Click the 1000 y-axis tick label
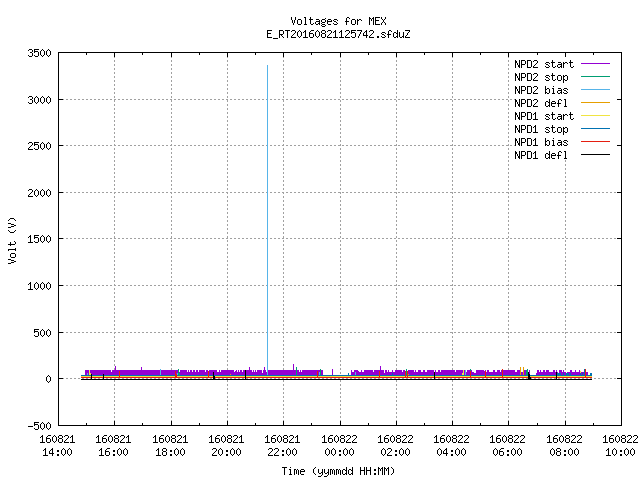Image resolution: width=640 pixels, height=480 pixels. click(40, 286)
